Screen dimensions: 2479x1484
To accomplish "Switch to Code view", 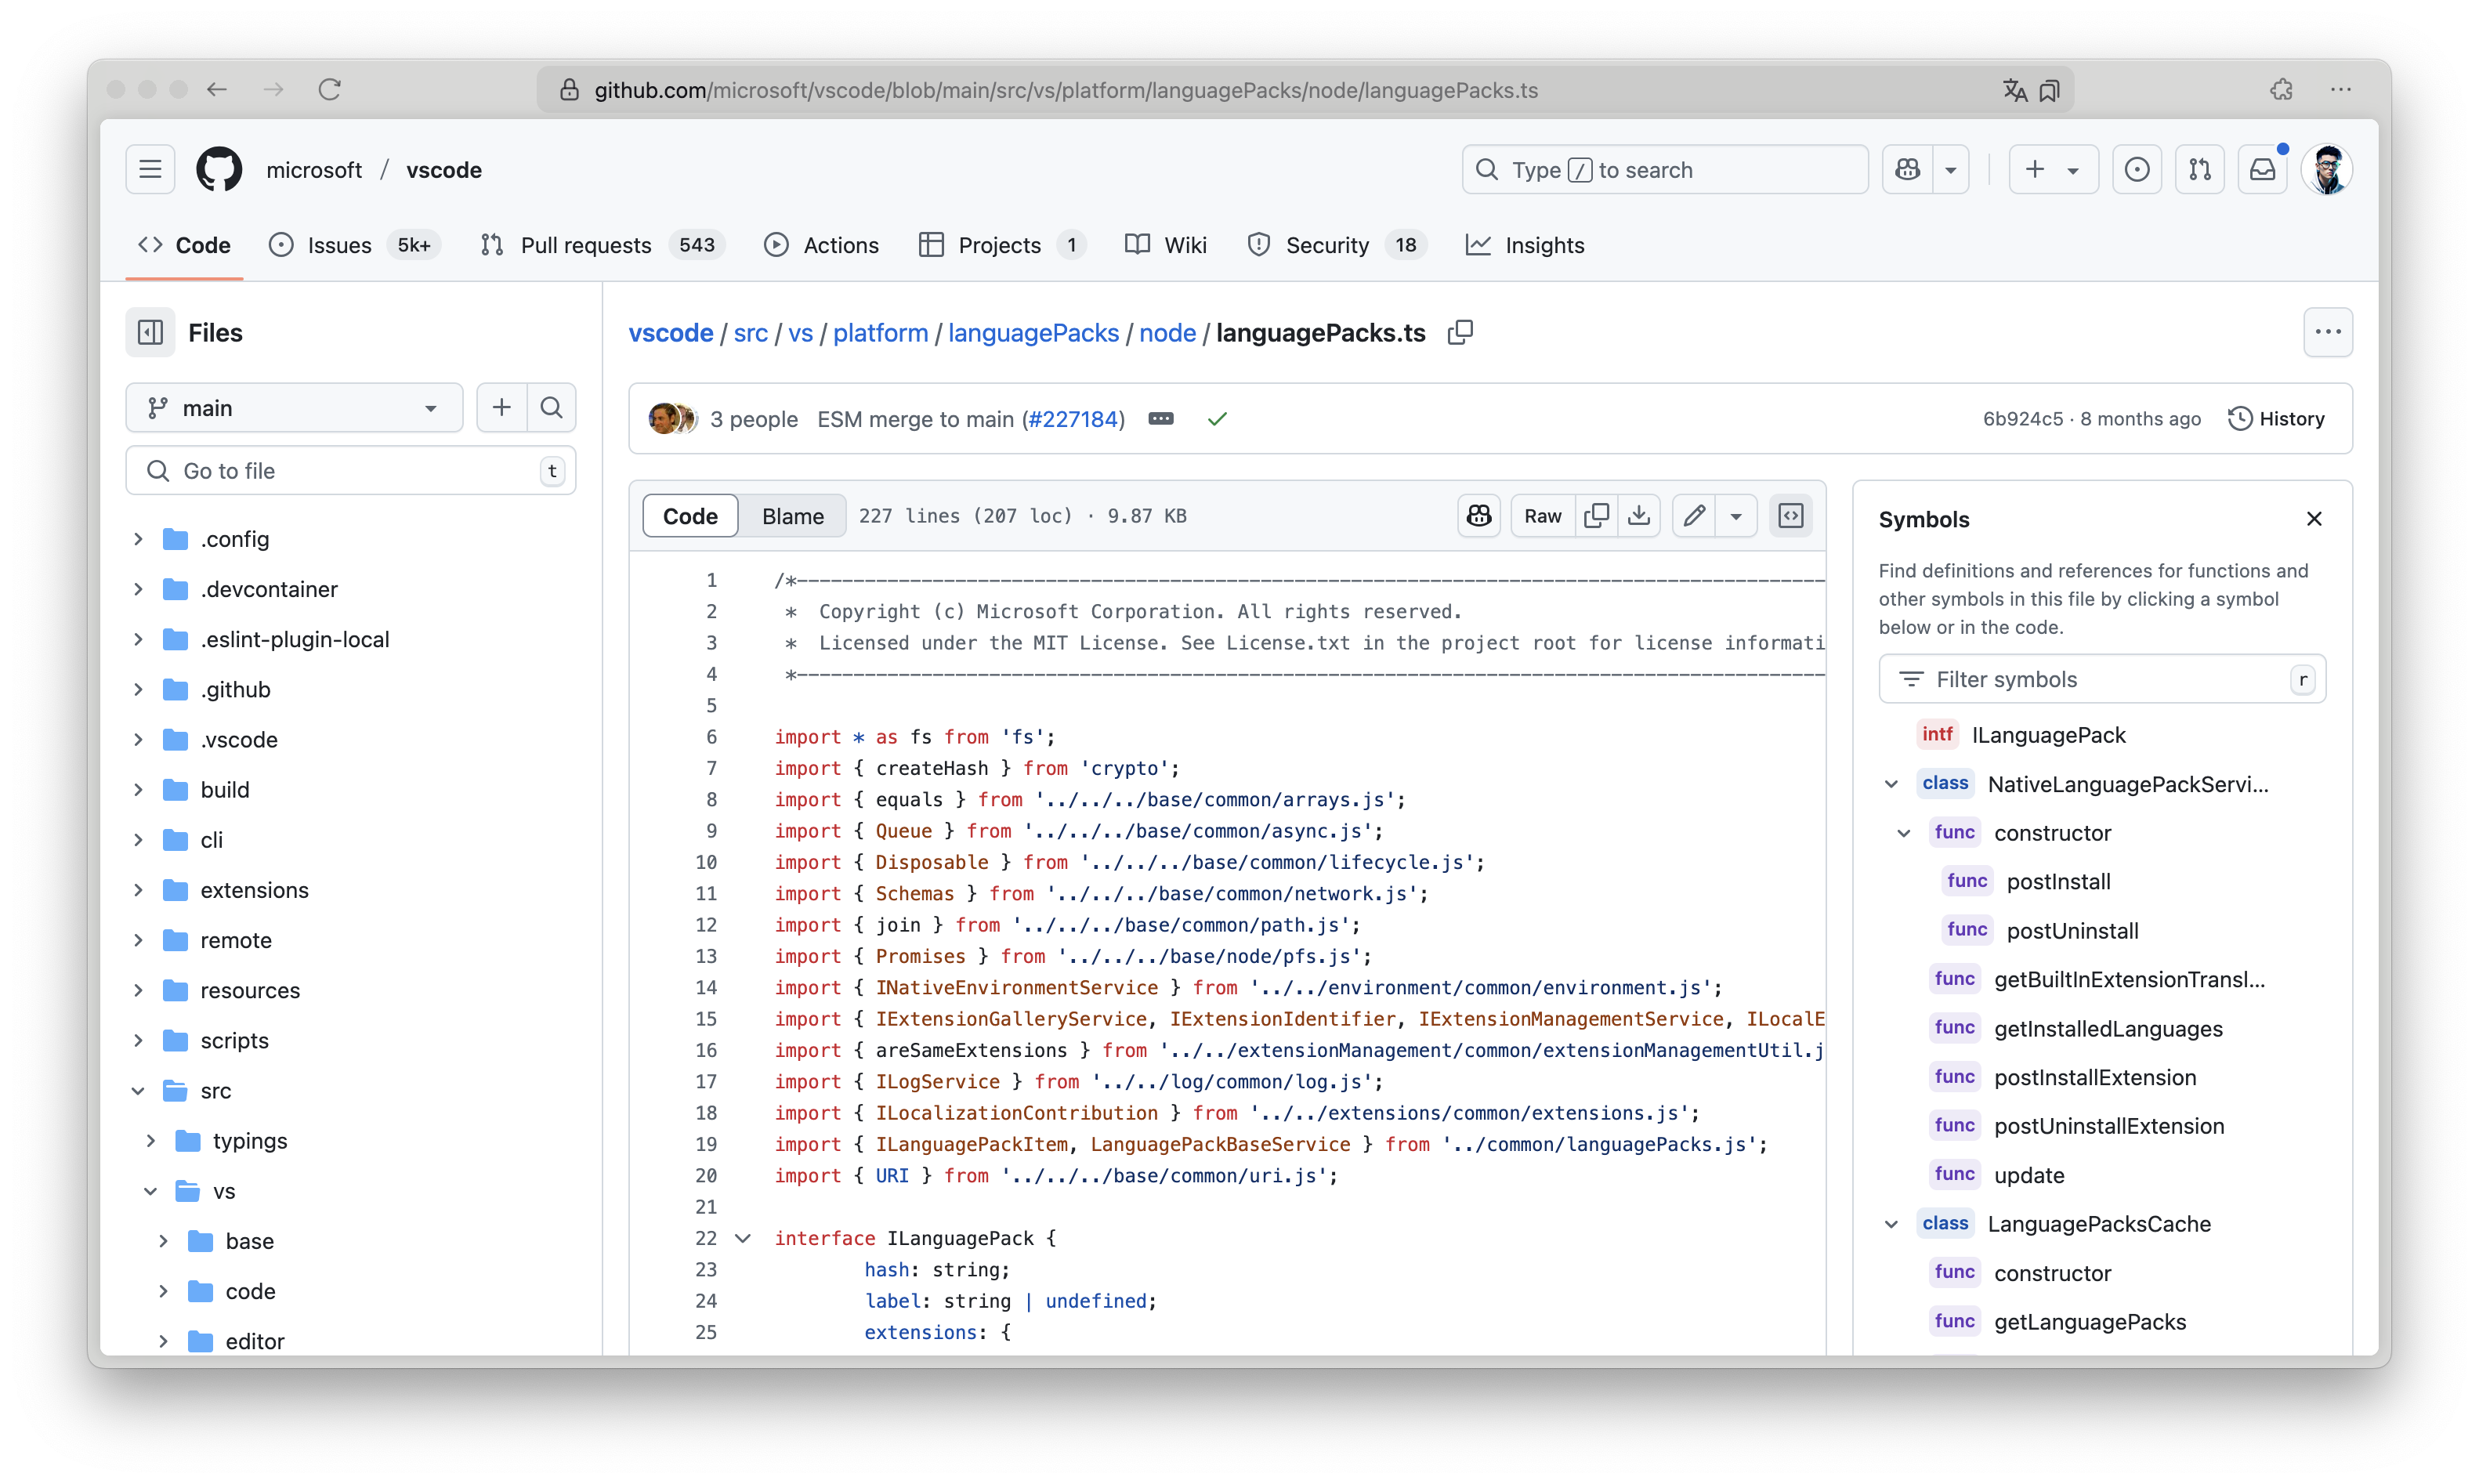I will pyautogui.click(x=690, y=516).
